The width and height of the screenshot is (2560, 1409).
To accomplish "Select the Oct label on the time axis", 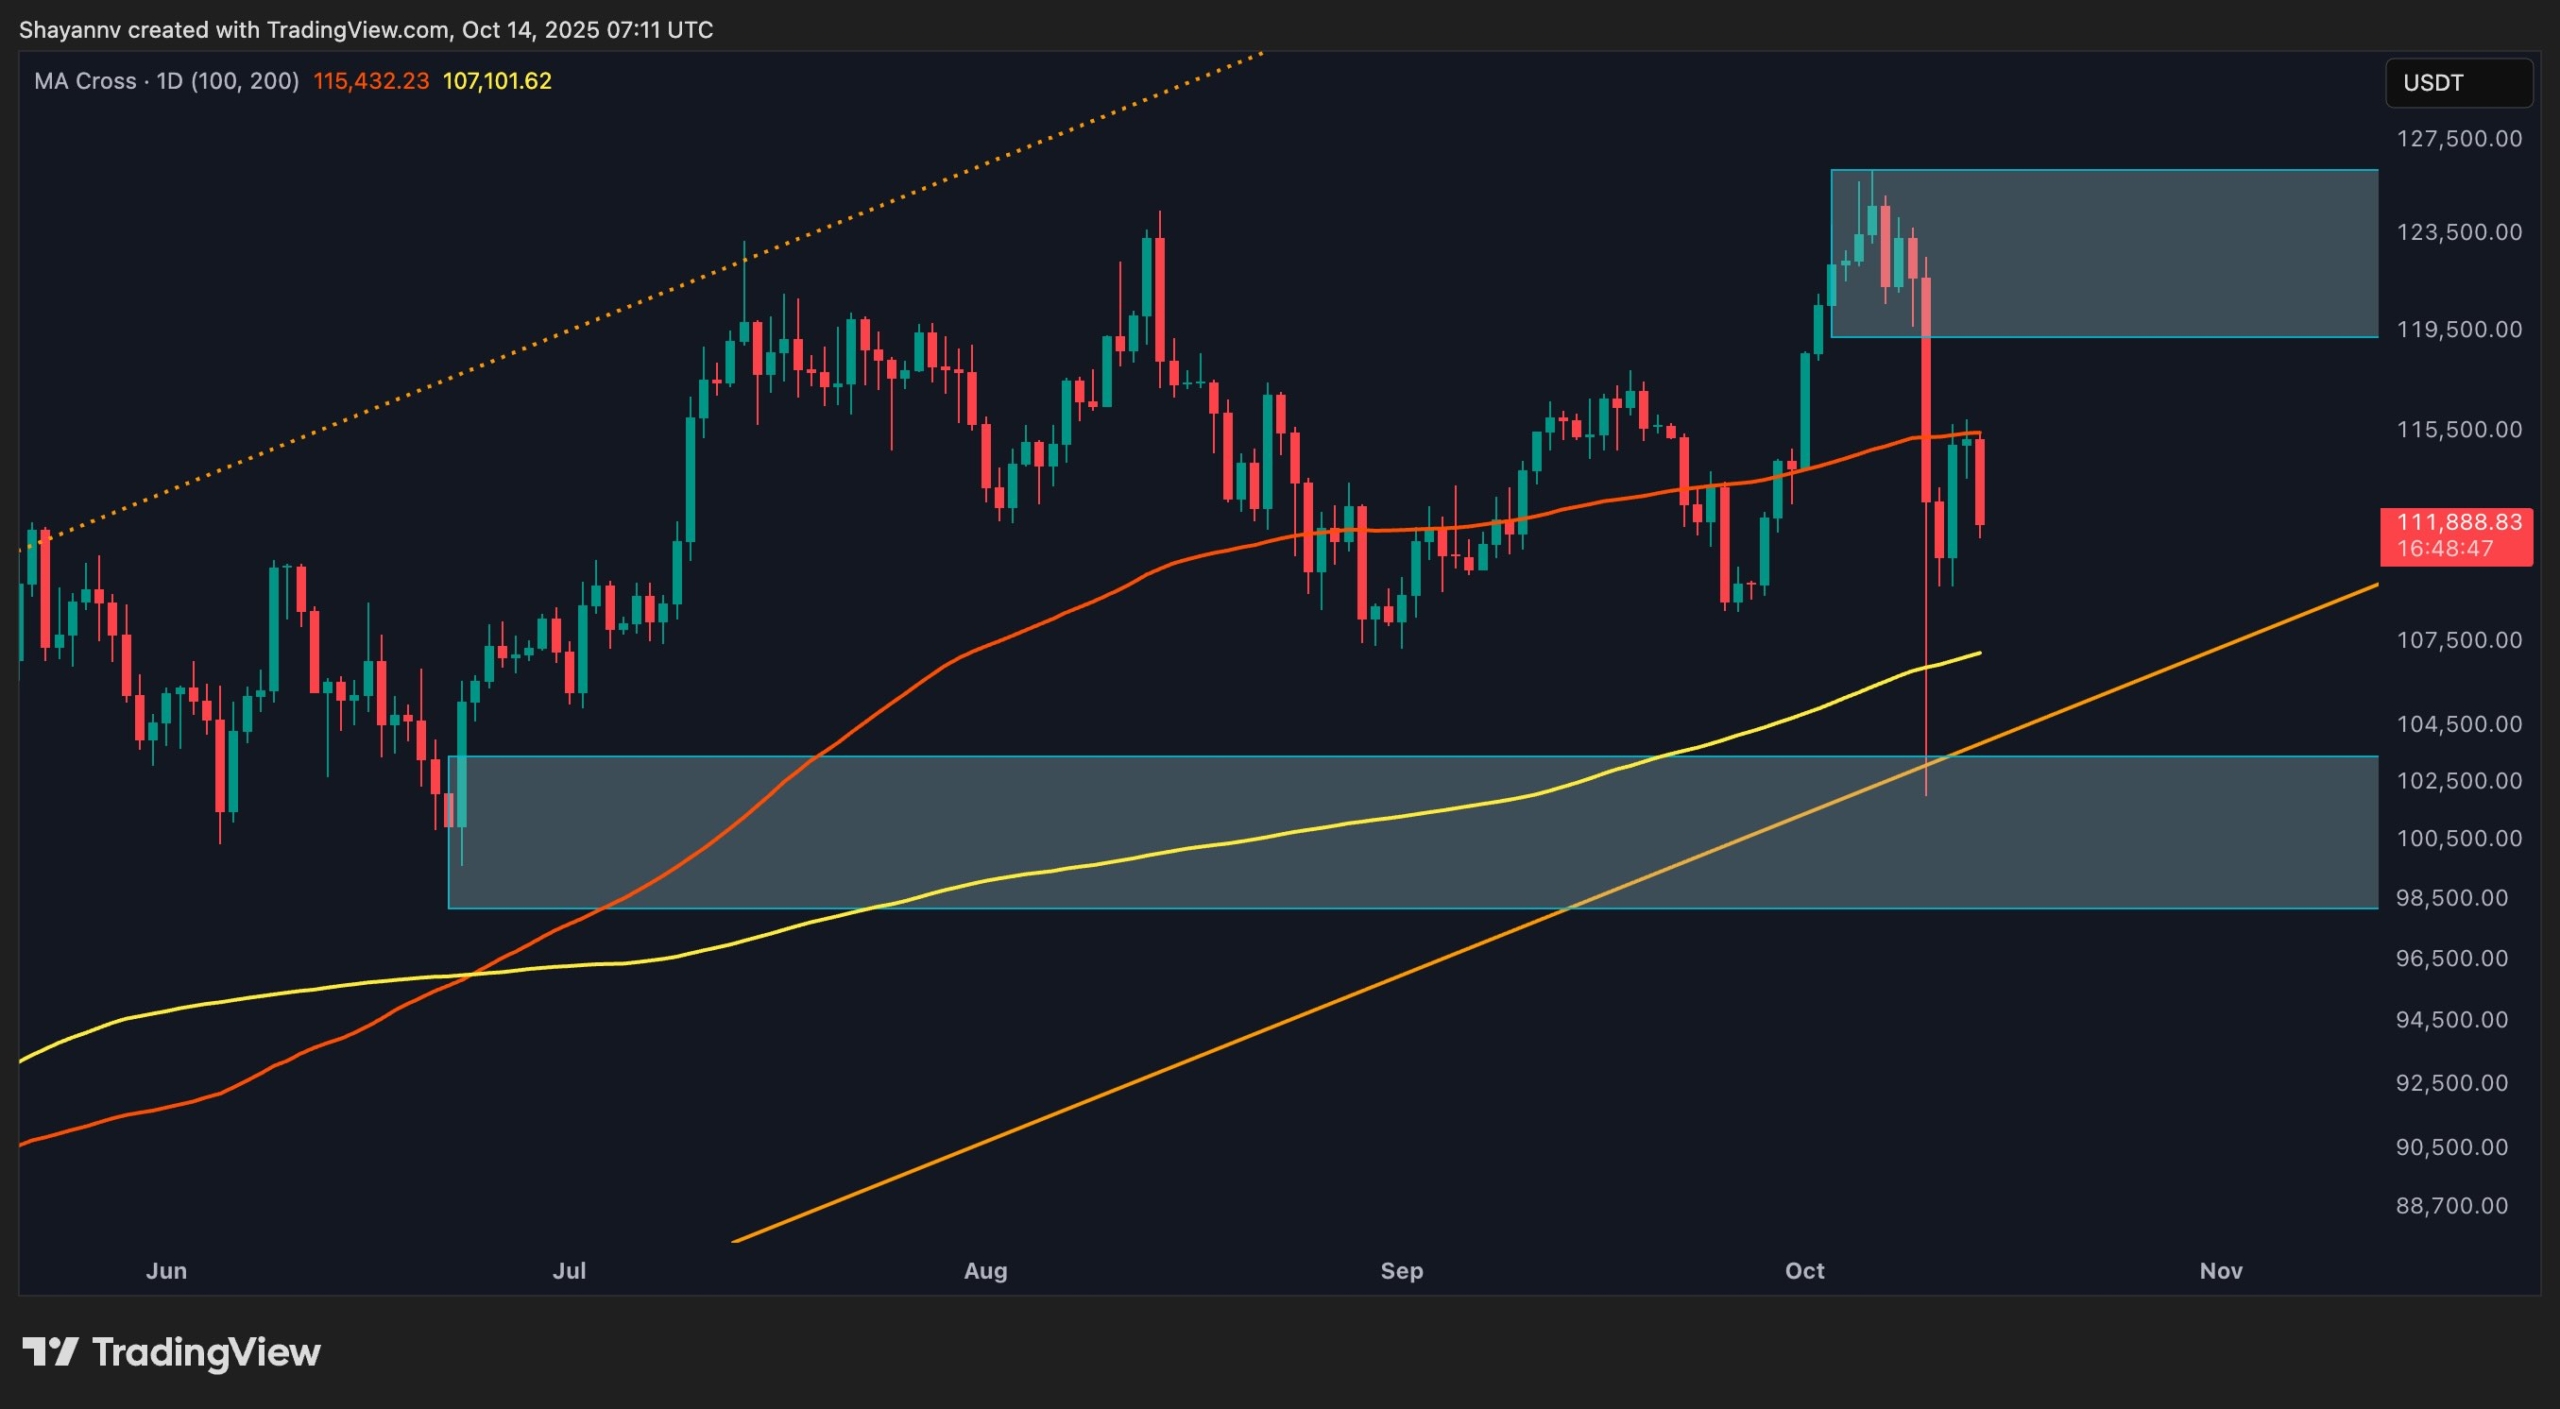I will 1806,1271.
